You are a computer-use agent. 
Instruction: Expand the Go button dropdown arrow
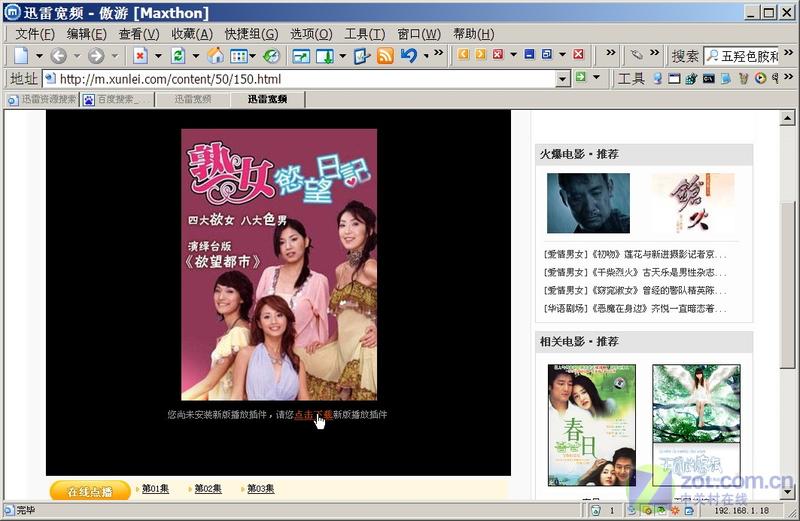pyautogui.click(x=596, y=78)
